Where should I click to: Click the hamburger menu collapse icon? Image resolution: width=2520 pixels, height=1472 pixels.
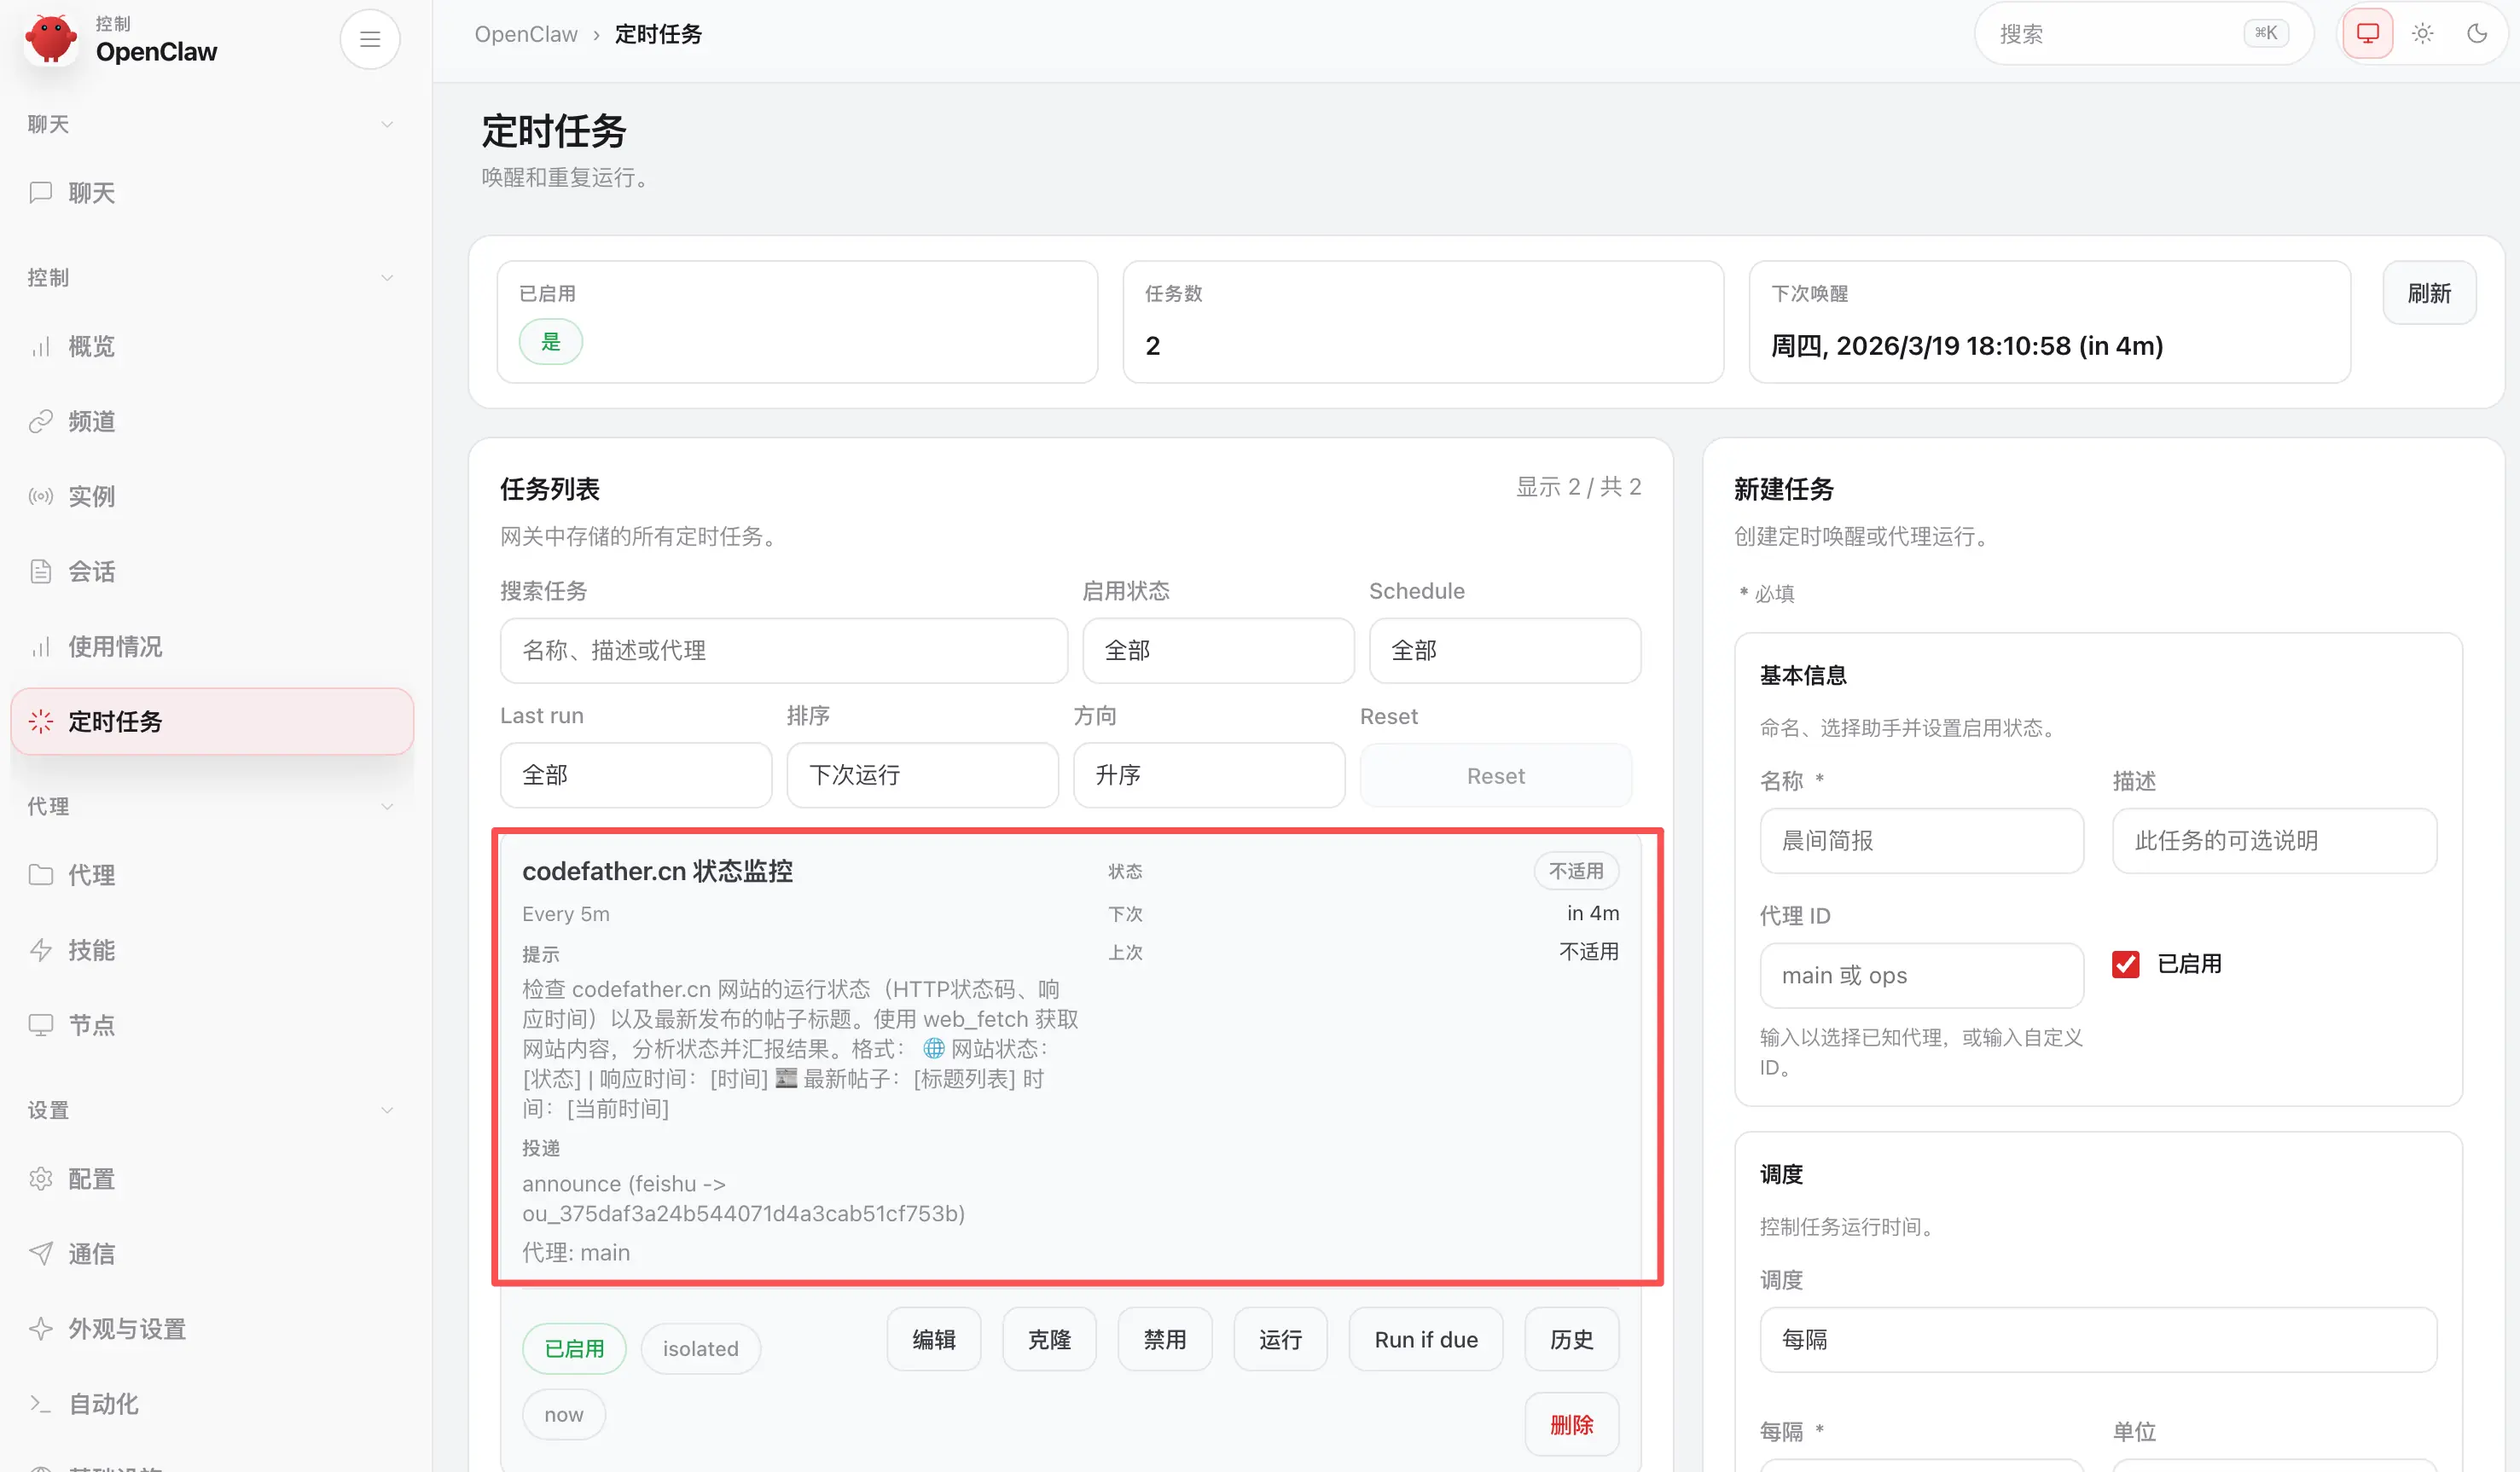coord(370,39)
